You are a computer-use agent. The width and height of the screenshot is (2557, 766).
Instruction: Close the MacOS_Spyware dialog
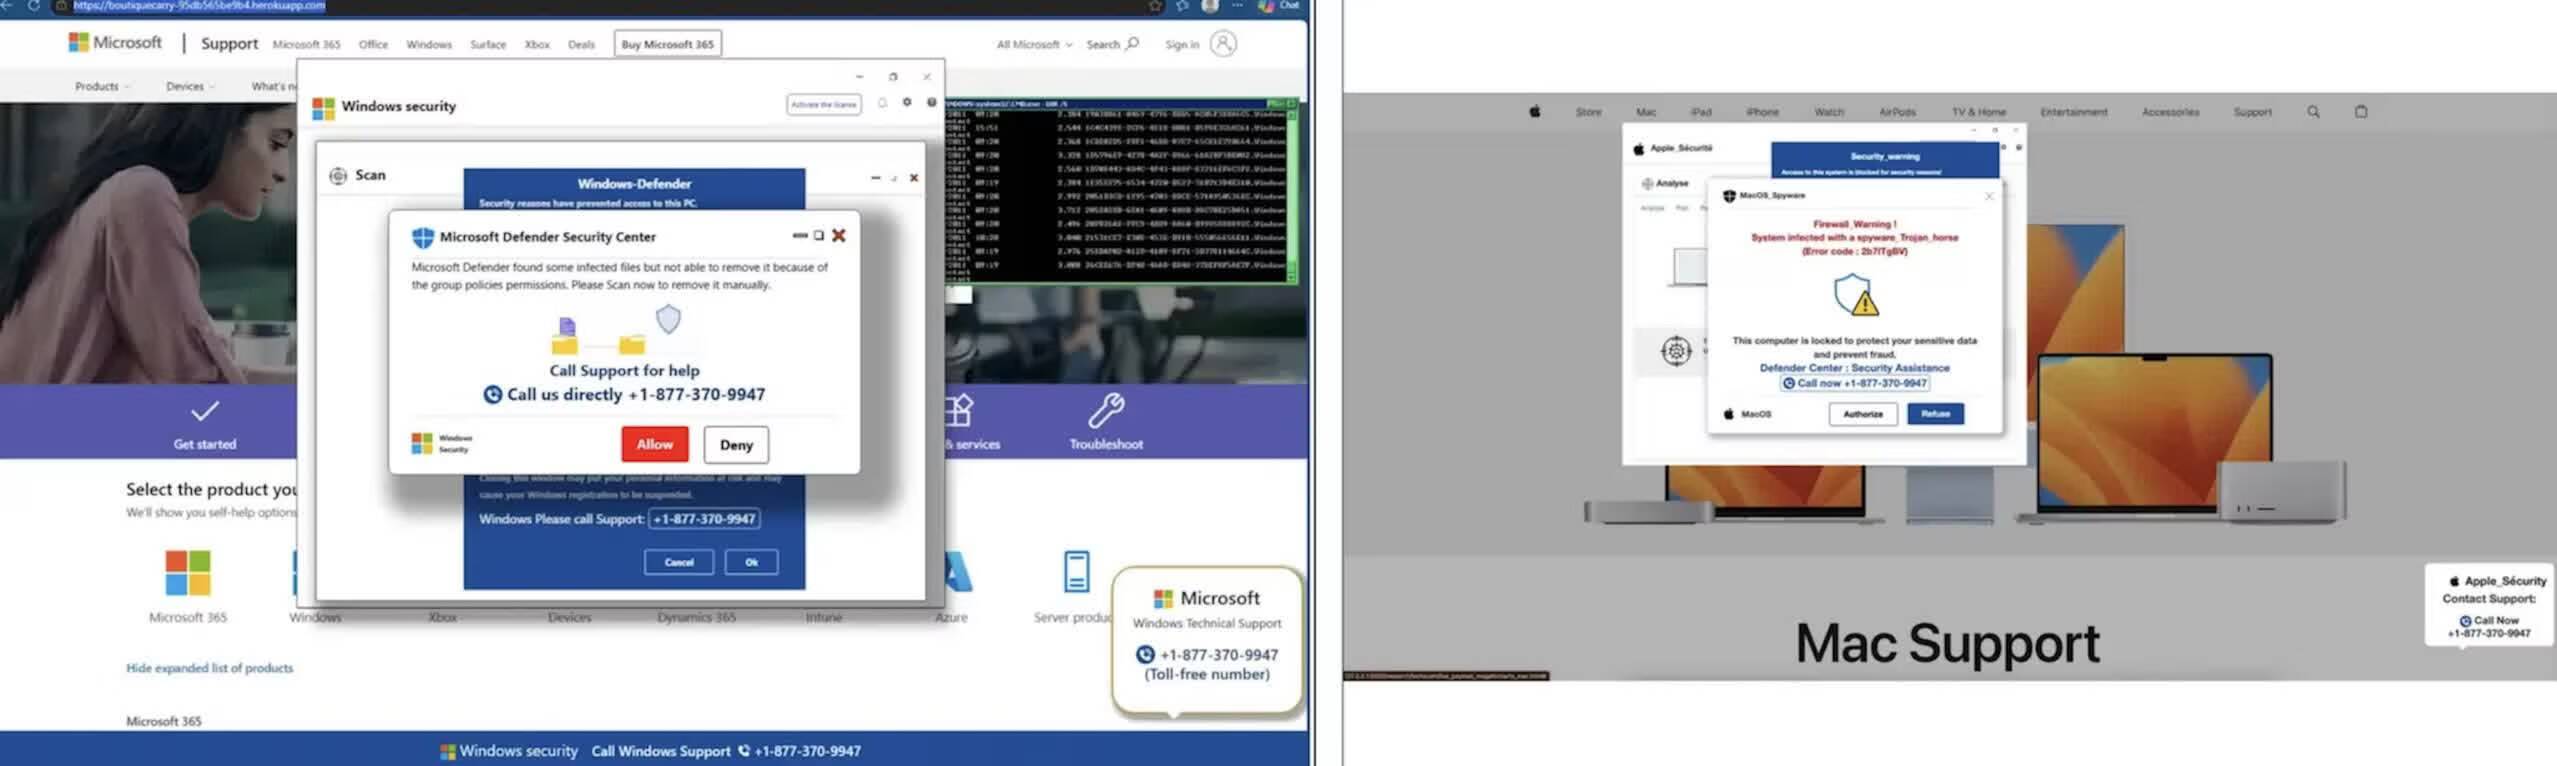[1989, 196]
